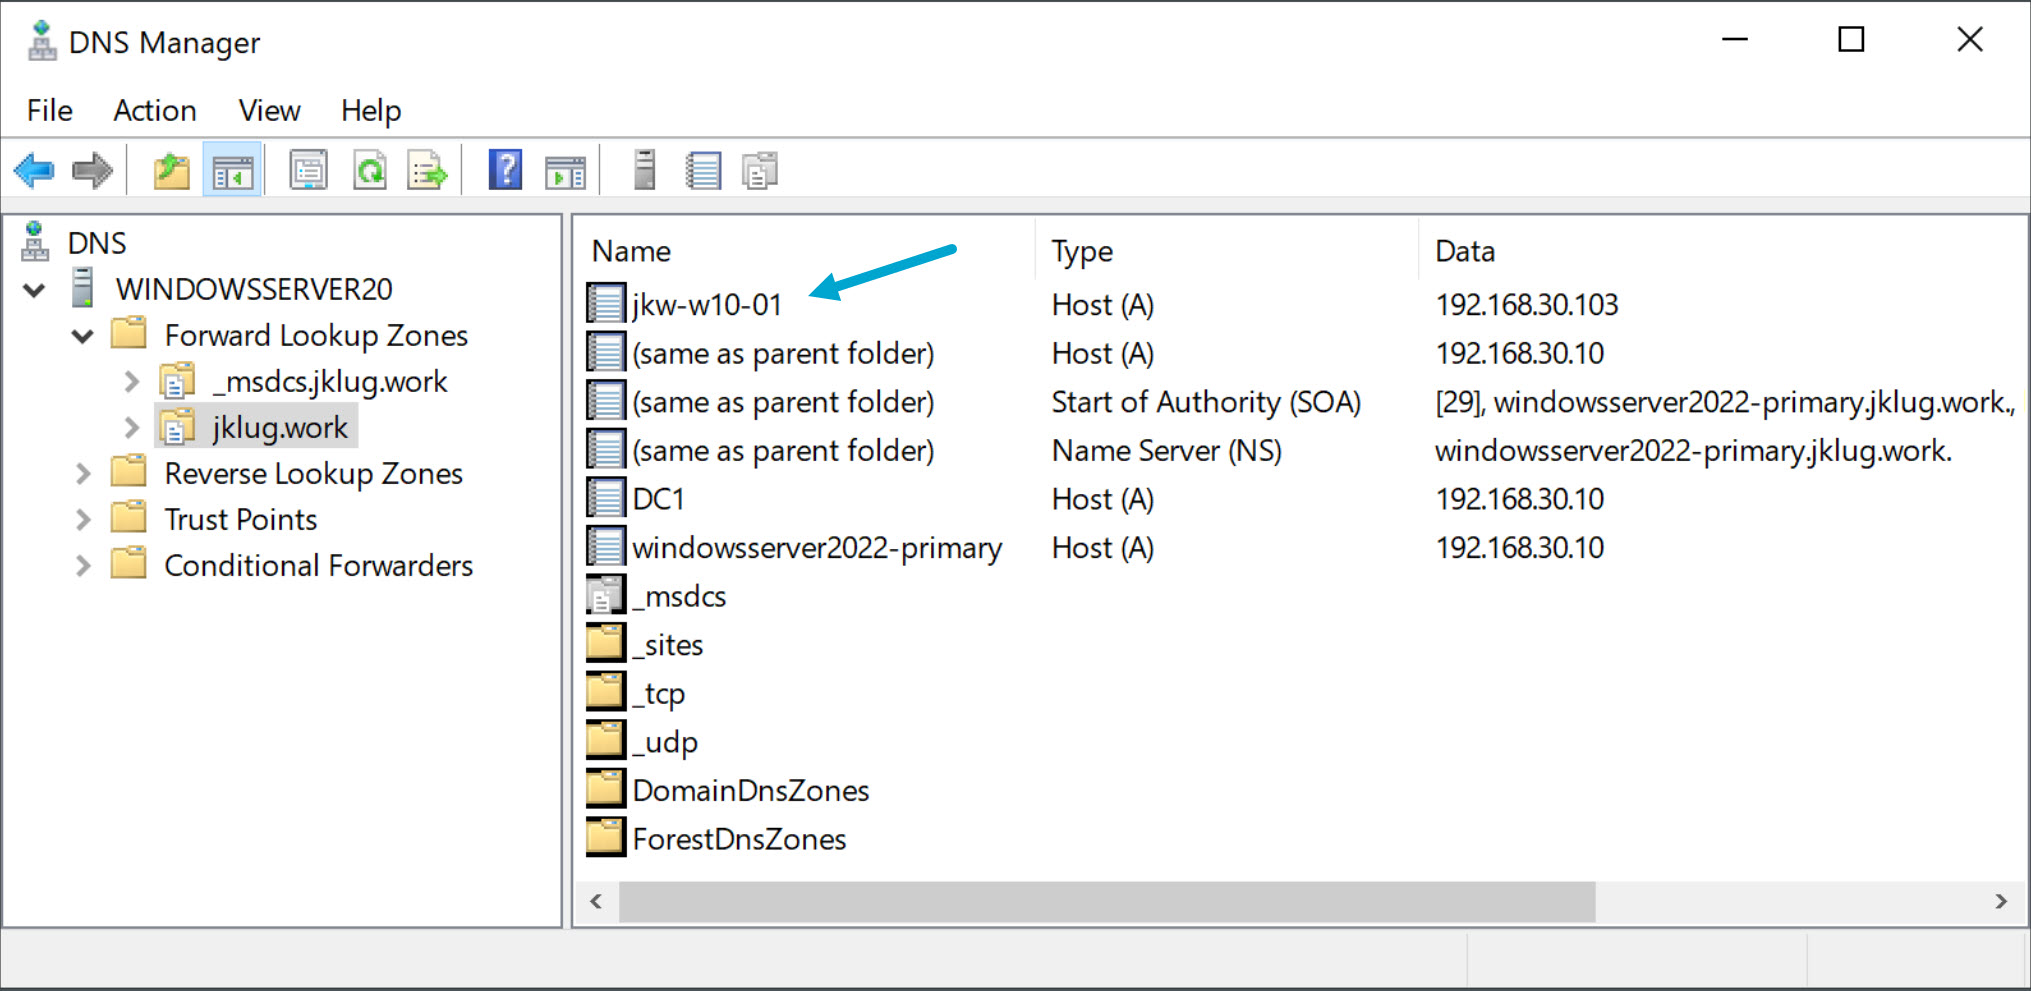Image resolution: width=2031 pixels, height=991 pixels.
Task: Expand the _msdcs.jklug.work zone
Action: 132,381
